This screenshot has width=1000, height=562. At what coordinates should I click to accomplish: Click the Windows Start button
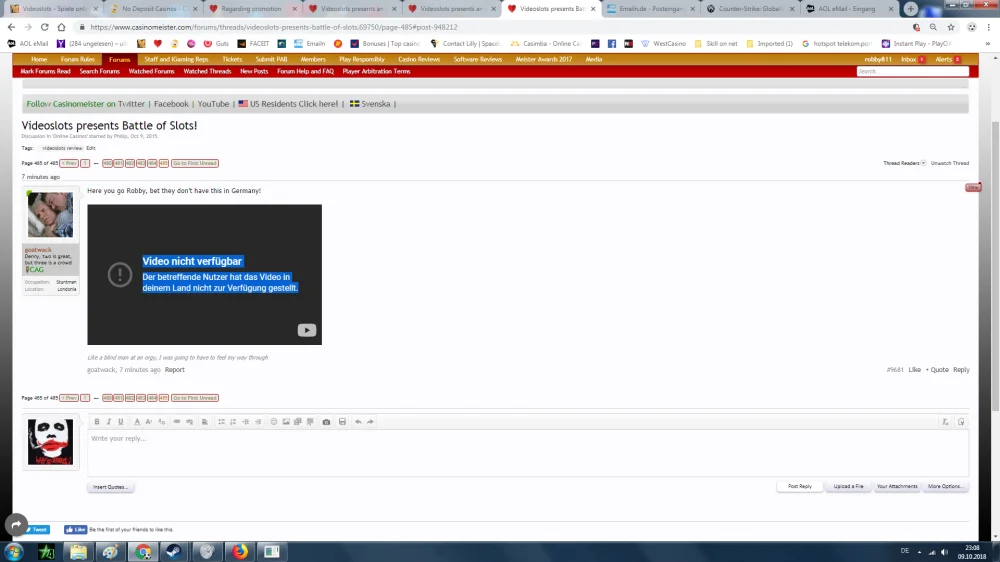point(14,551)
